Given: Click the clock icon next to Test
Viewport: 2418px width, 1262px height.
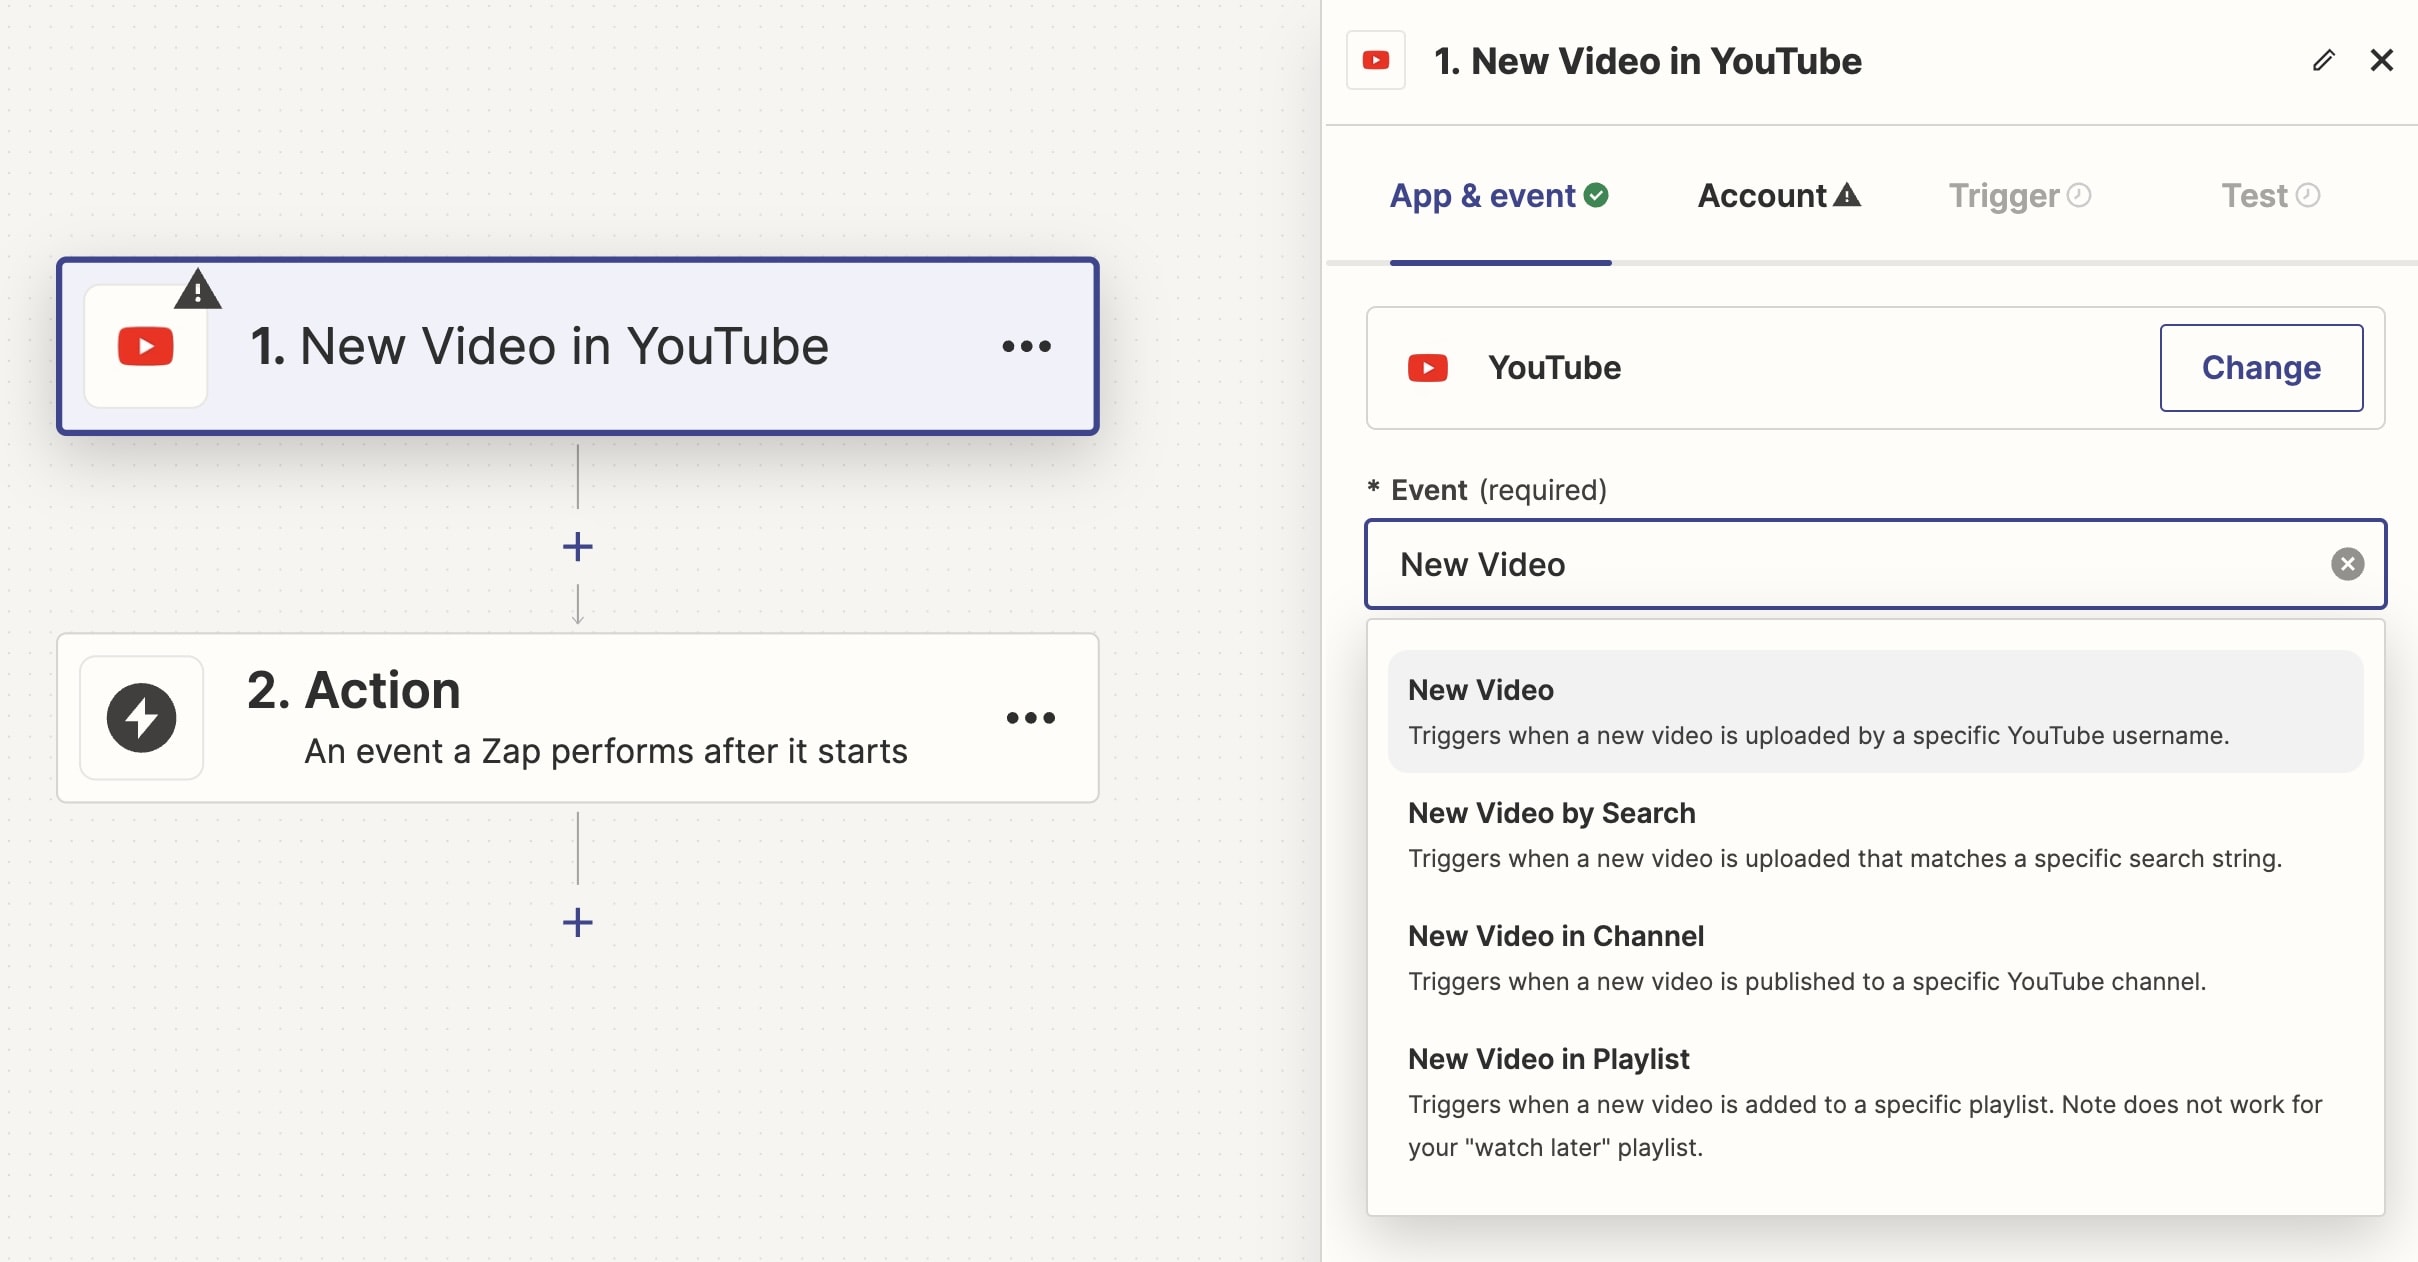Looking at the screenshot, I should pos(2308,195).
